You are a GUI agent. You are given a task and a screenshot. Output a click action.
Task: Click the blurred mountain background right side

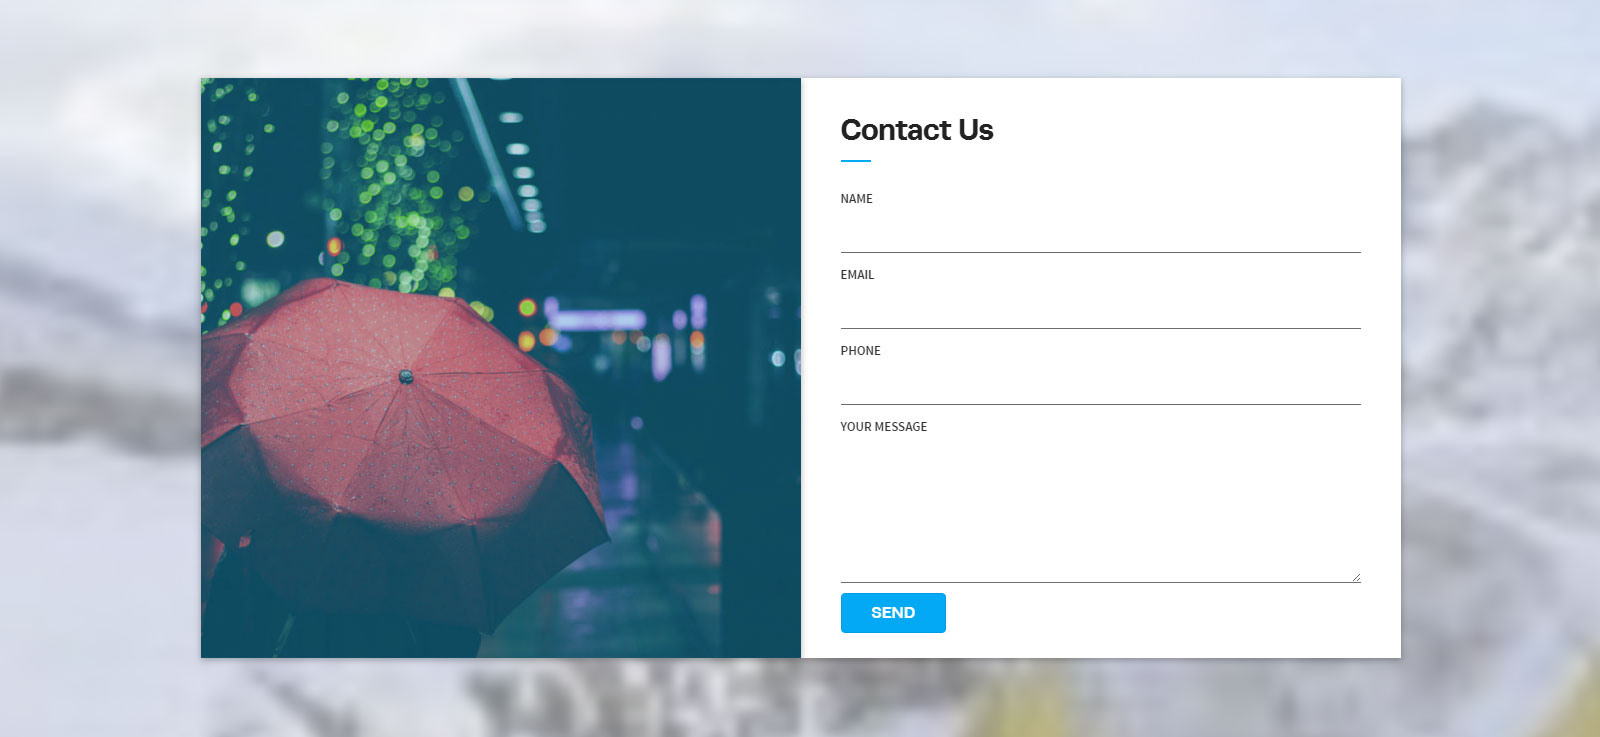[x=1500, y=368]
